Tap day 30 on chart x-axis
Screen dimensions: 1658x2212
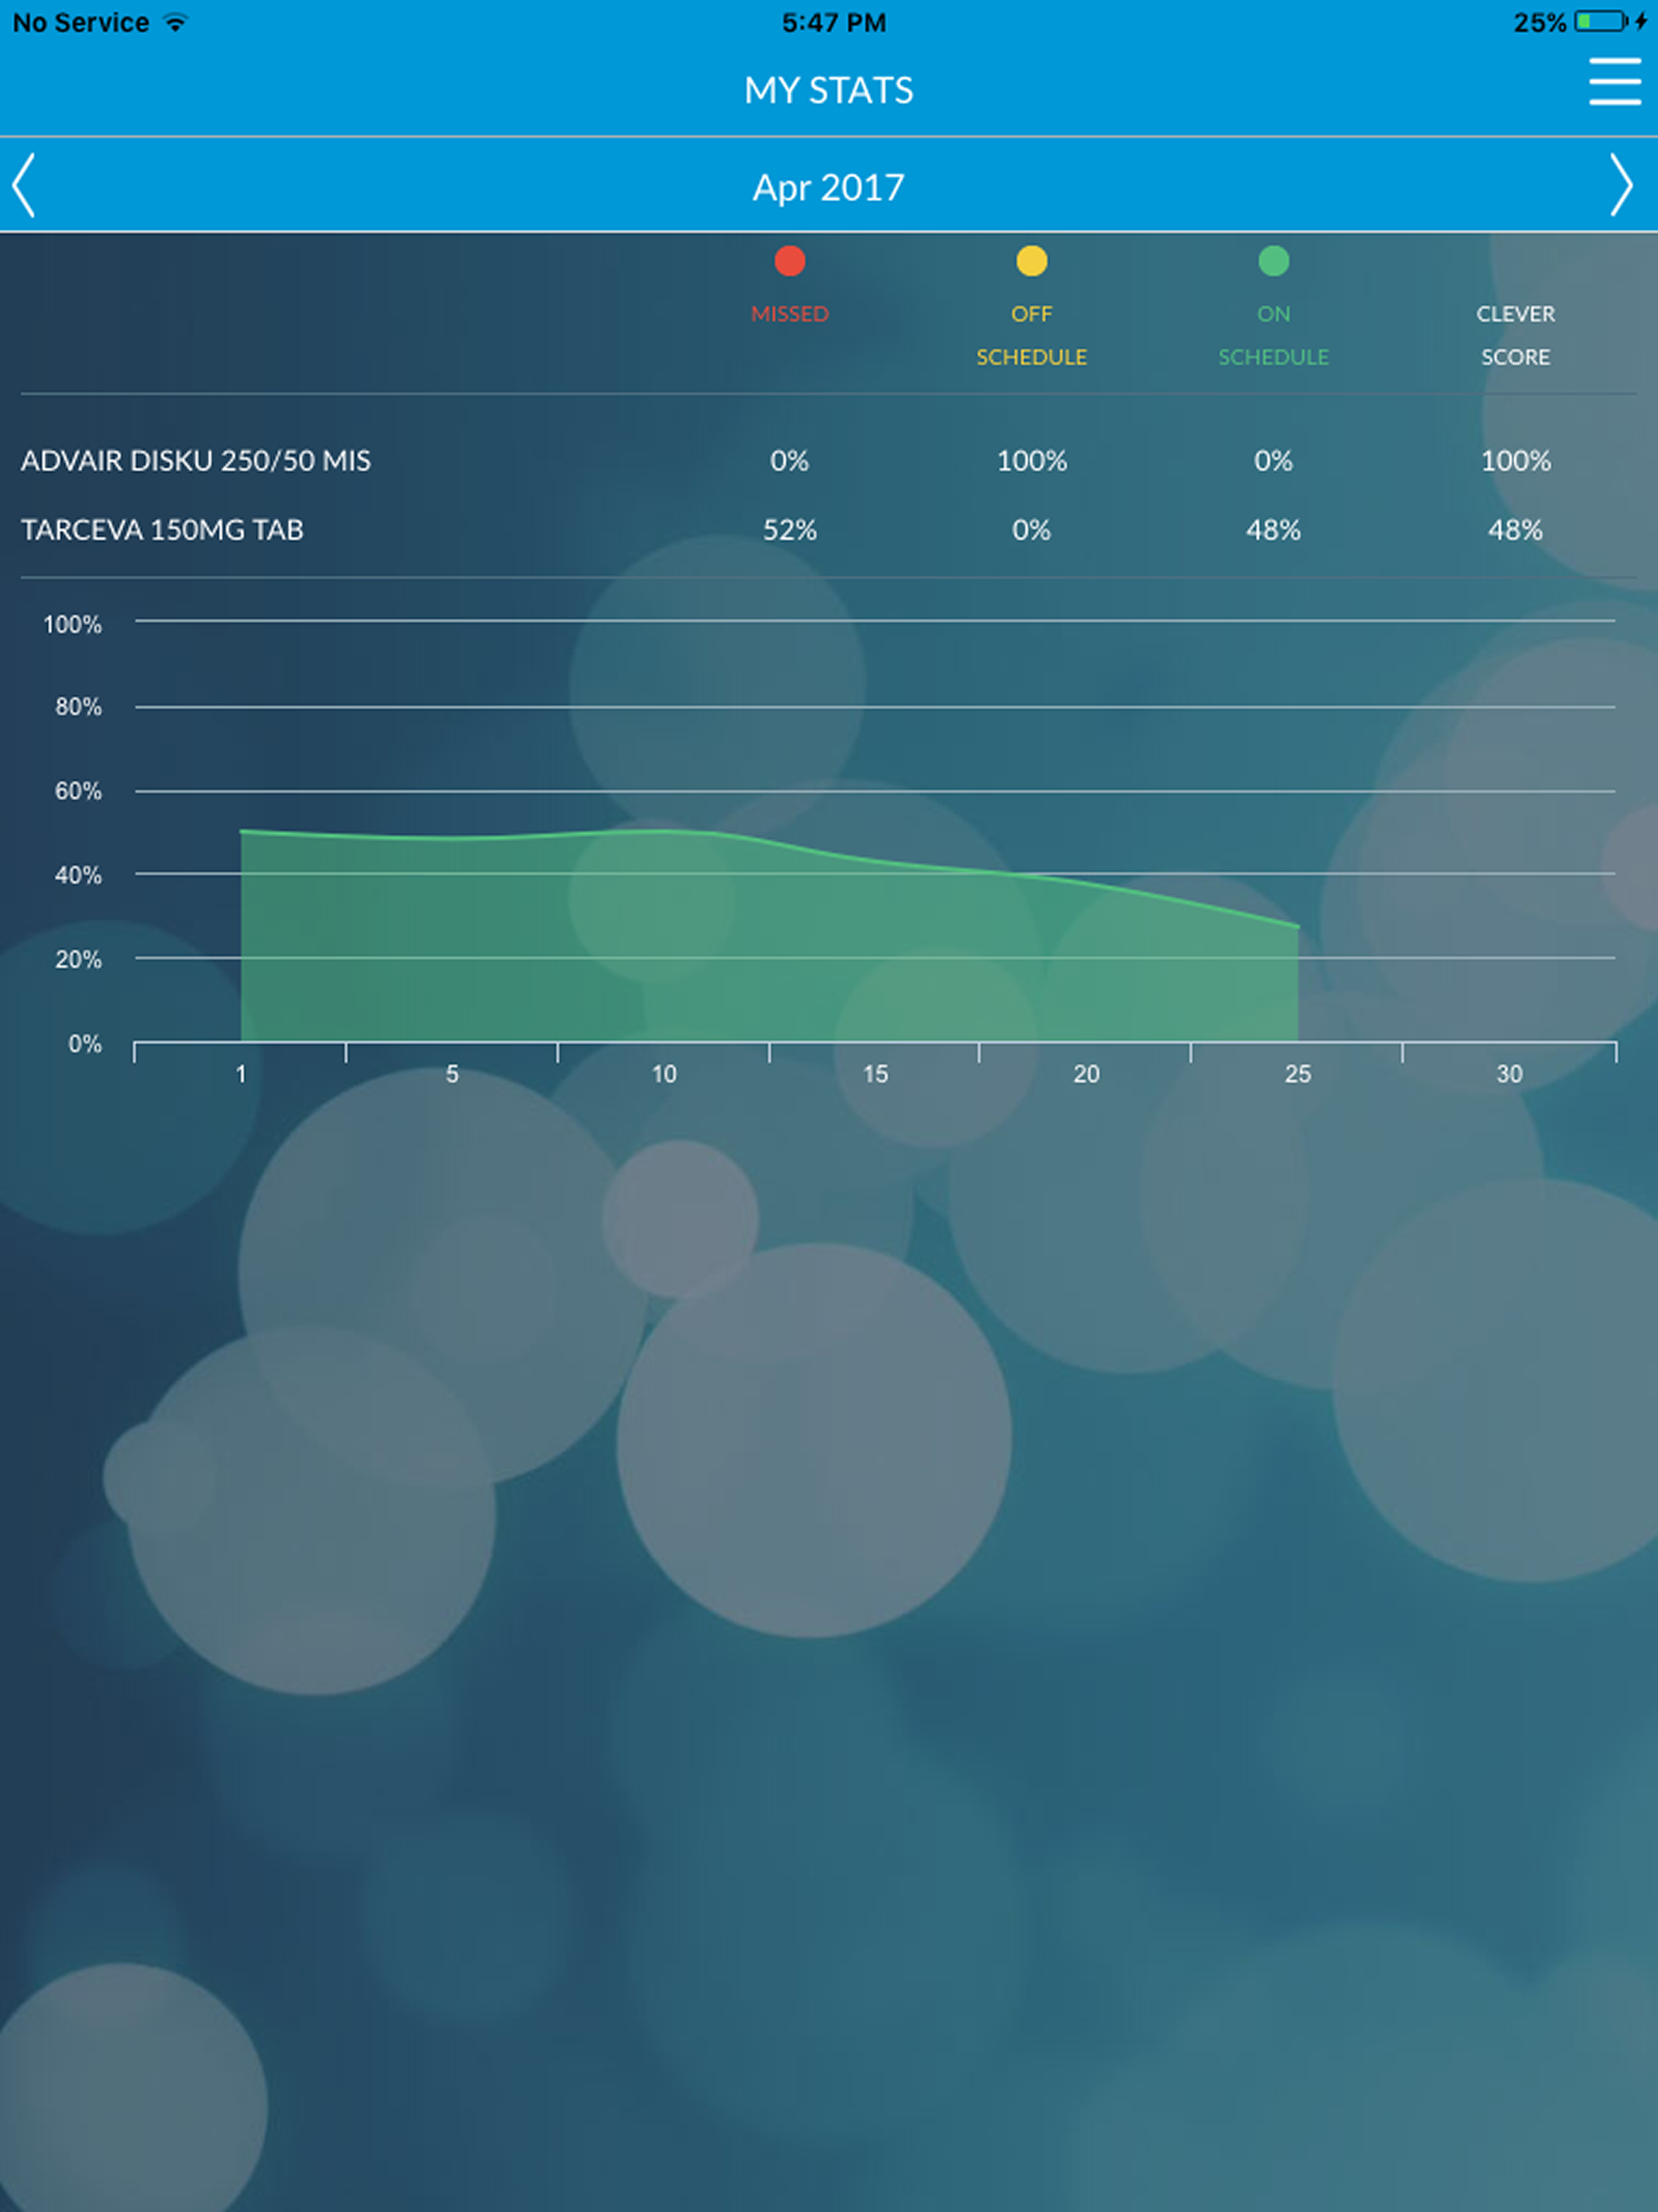tap(1509, 1074)
